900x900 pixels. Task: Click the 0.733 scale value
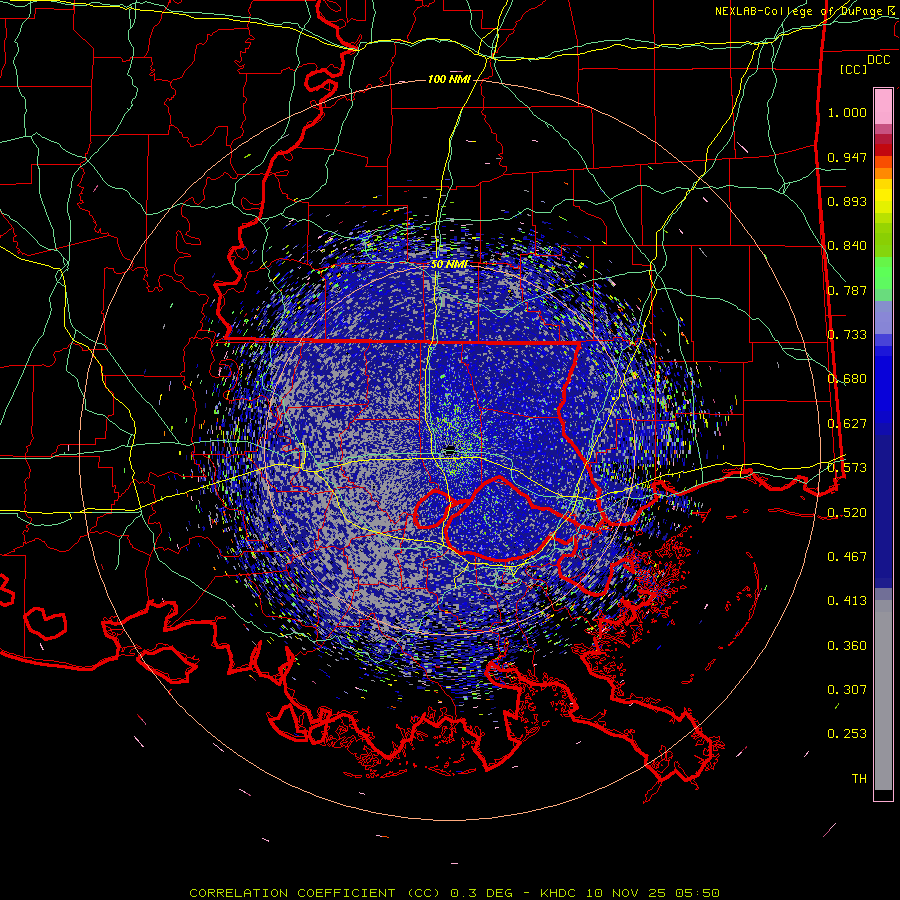847,335
